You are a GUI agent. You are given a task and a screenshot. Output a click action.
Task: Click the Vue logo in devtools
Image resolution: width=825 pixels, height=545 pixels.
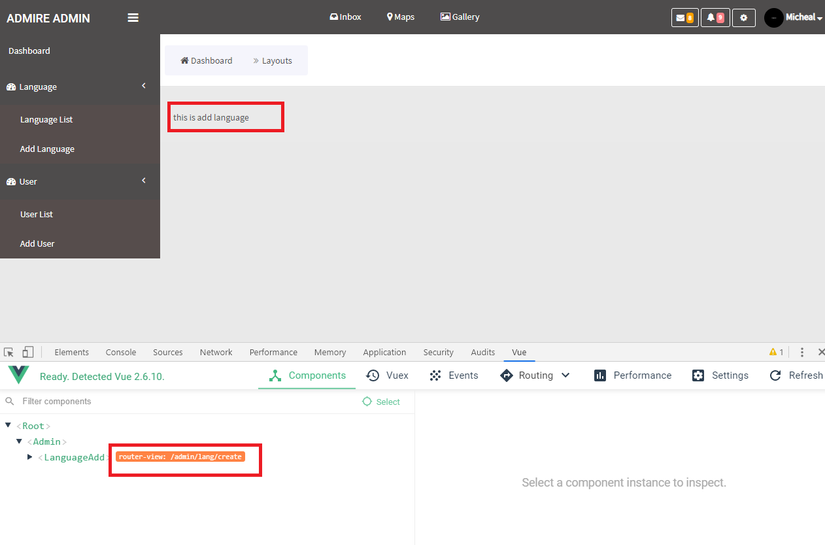[x=18, y=375]
